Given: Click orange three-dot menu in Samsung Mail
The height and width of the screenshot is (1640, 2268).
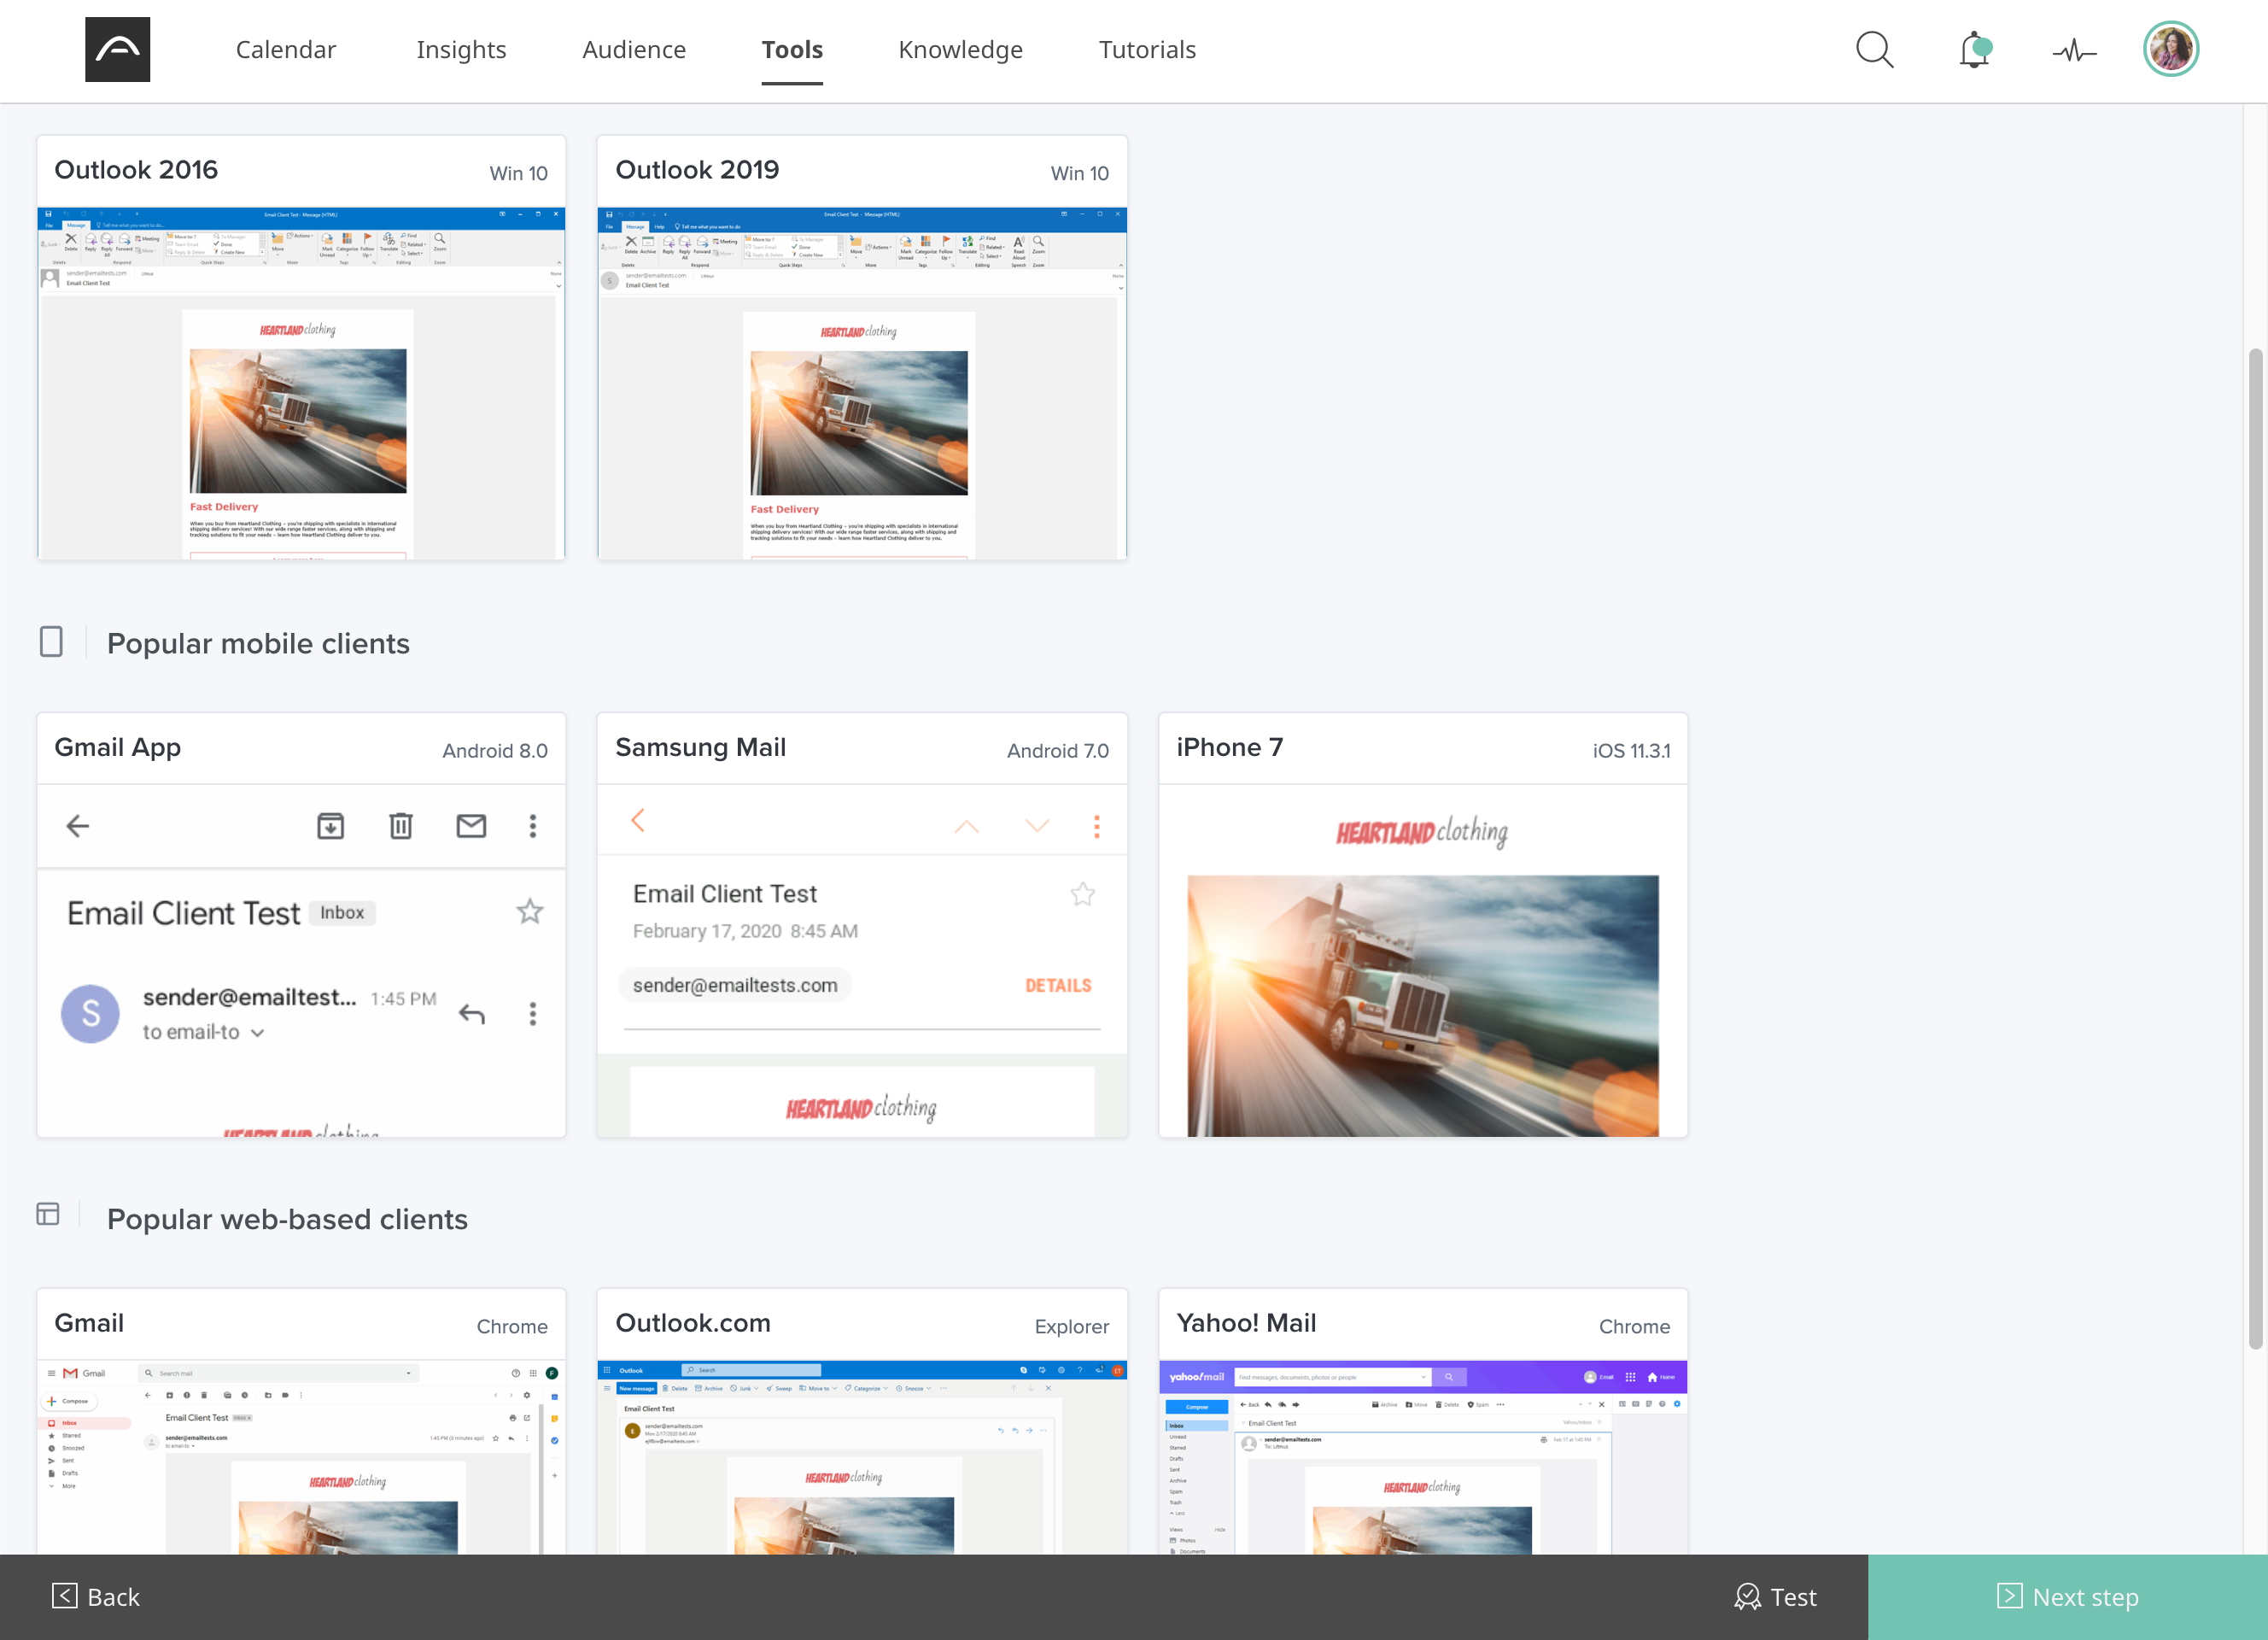Looking at the screenshot, I should pos(1097,826).
